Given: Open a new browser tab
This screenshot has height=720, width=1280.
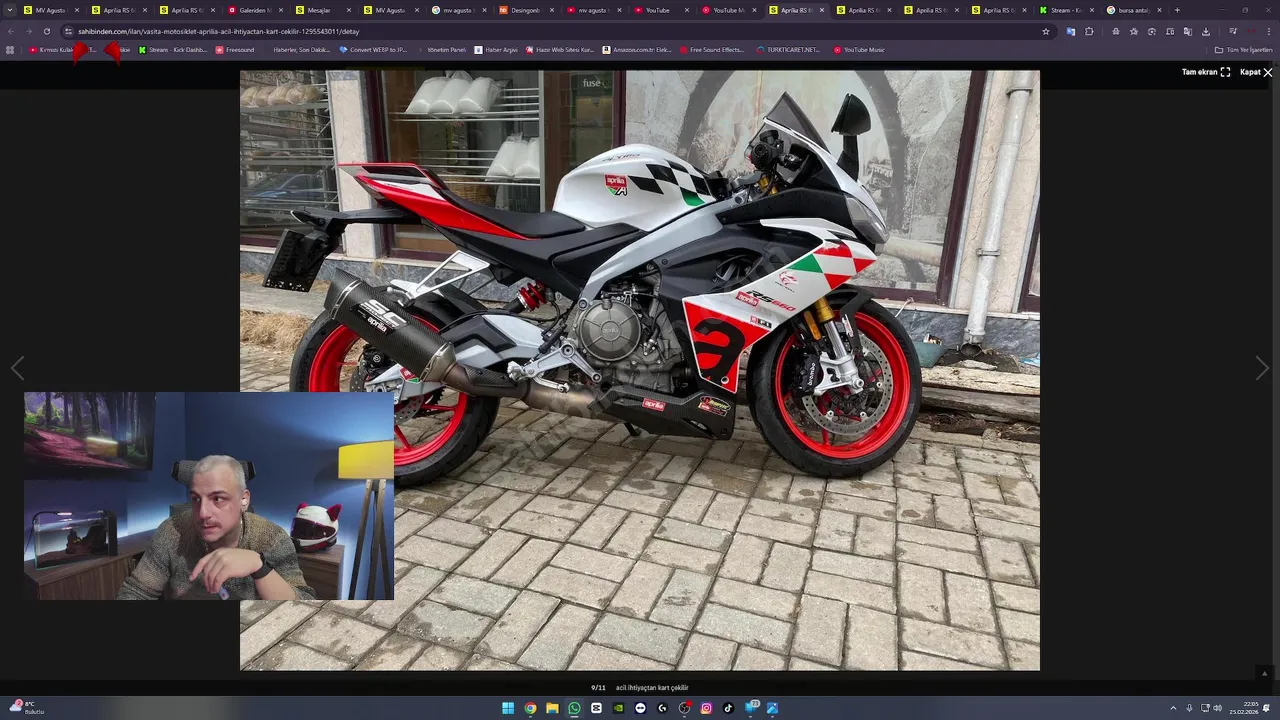Looking at the screenshot, I should click(x=1177, y=10).
